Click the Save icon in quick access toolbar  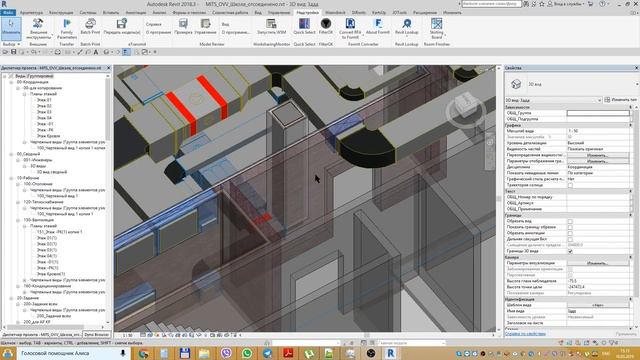tap(13, 52)
